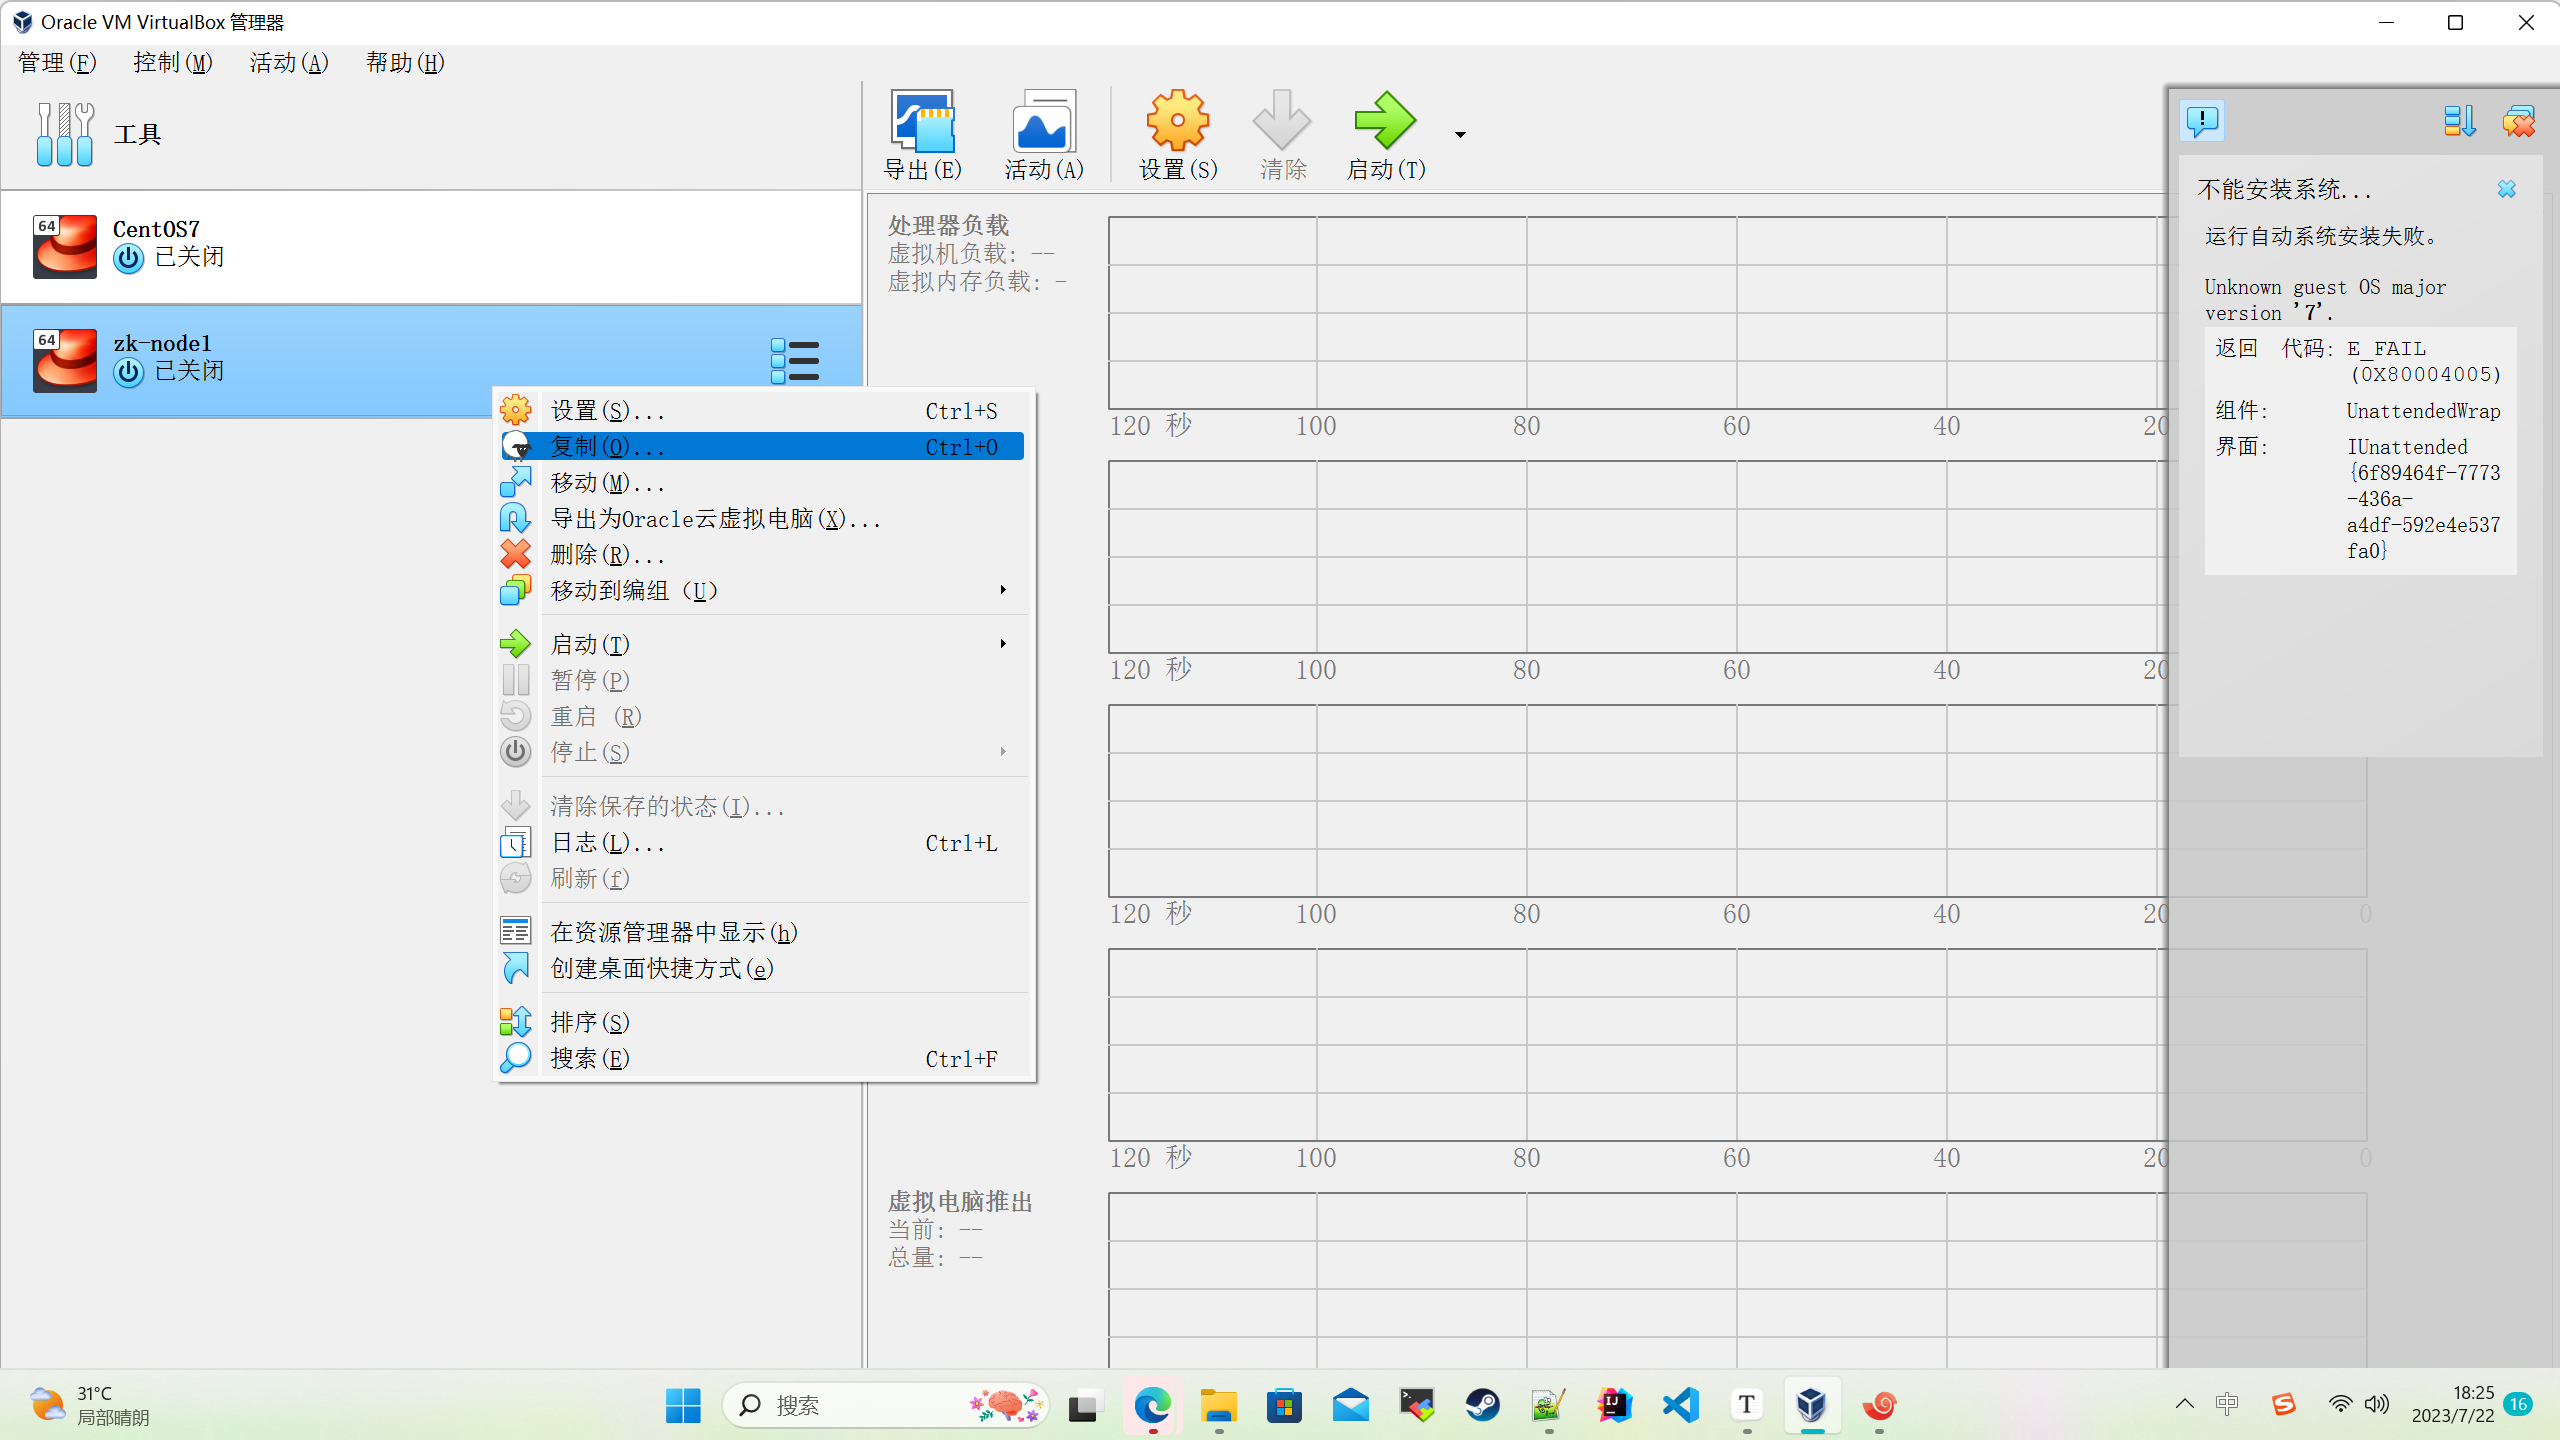The height and width of the screenshot is (1440, 2560).
Task: Open the Task View taskbar icon
Action: [x=1084, y=1405]
